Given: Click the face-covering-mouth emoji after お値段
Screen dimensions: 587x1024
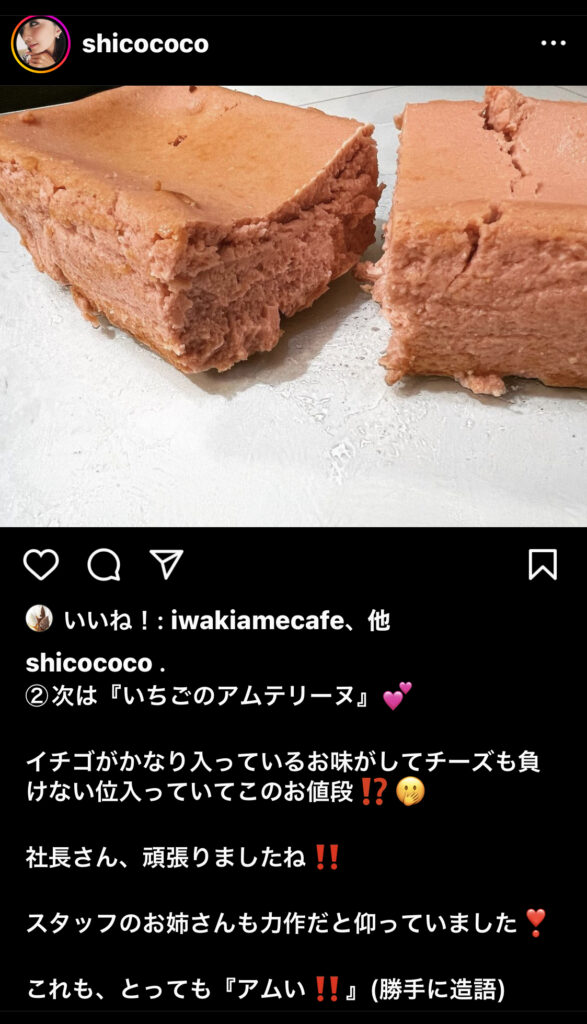Looking at the screenshot, I should [411, 793].
